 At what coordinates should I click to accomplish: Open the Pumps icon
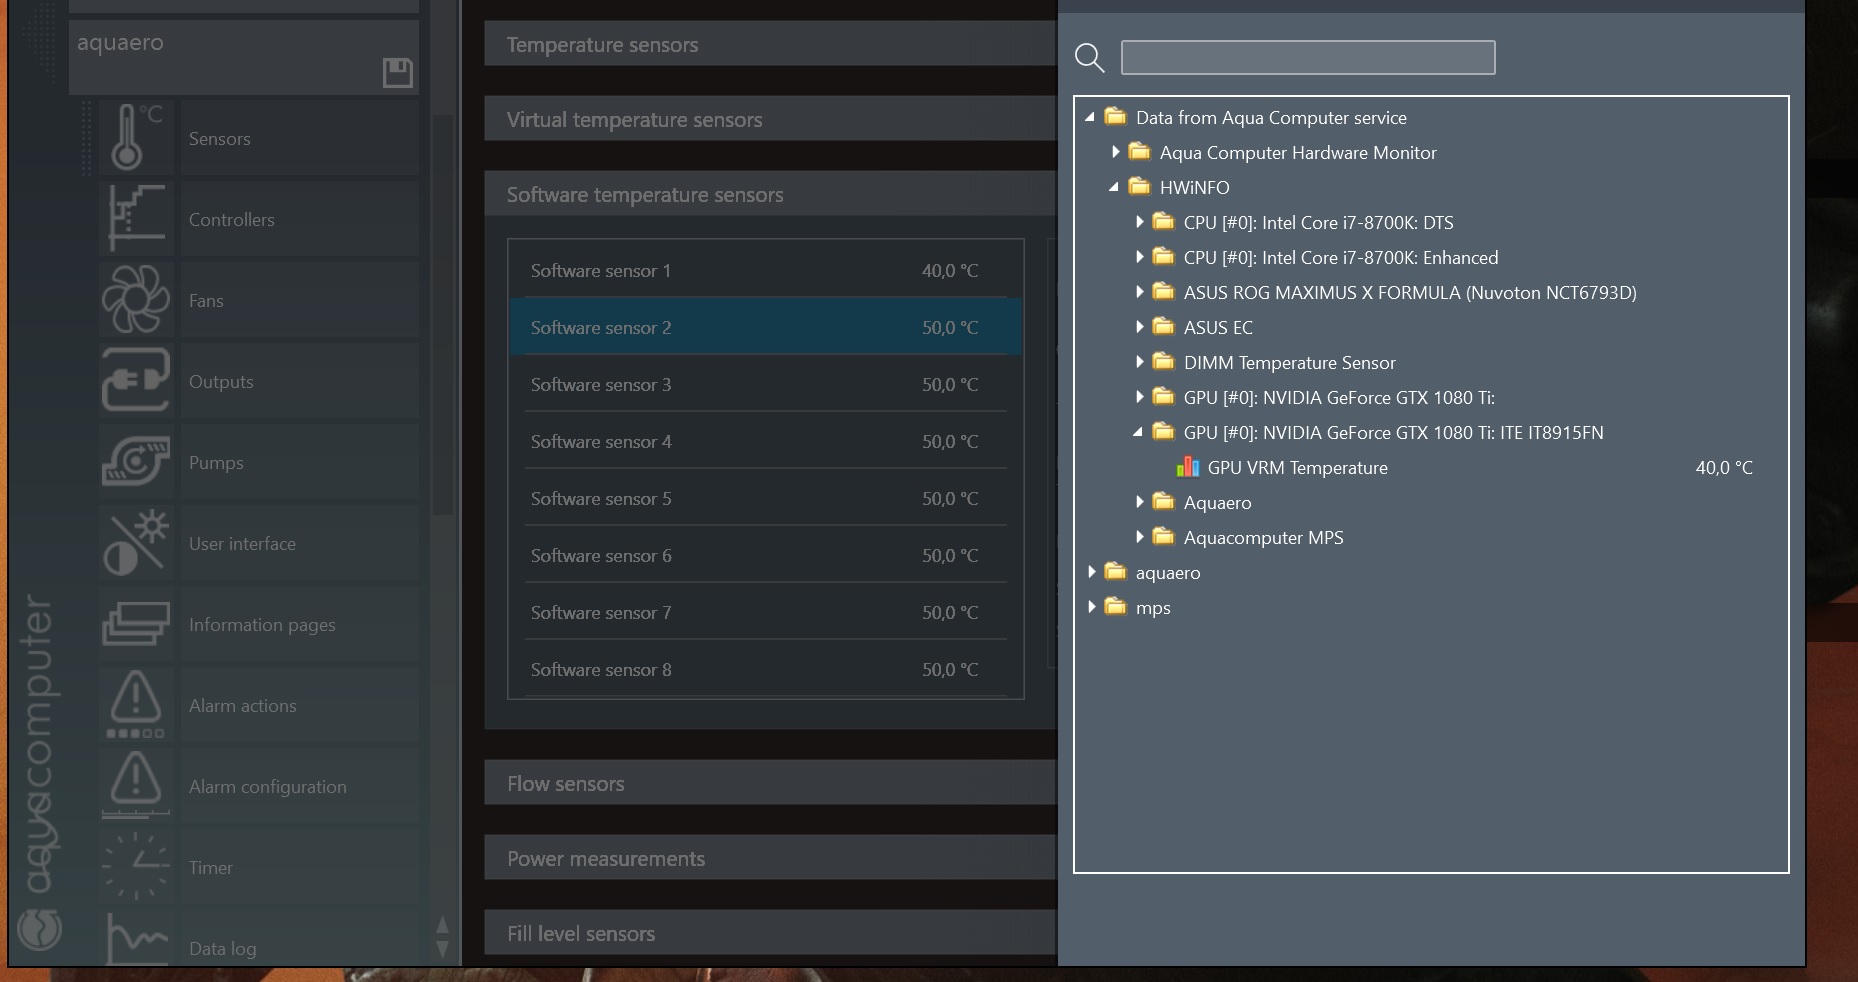click(x=136, y=462)
